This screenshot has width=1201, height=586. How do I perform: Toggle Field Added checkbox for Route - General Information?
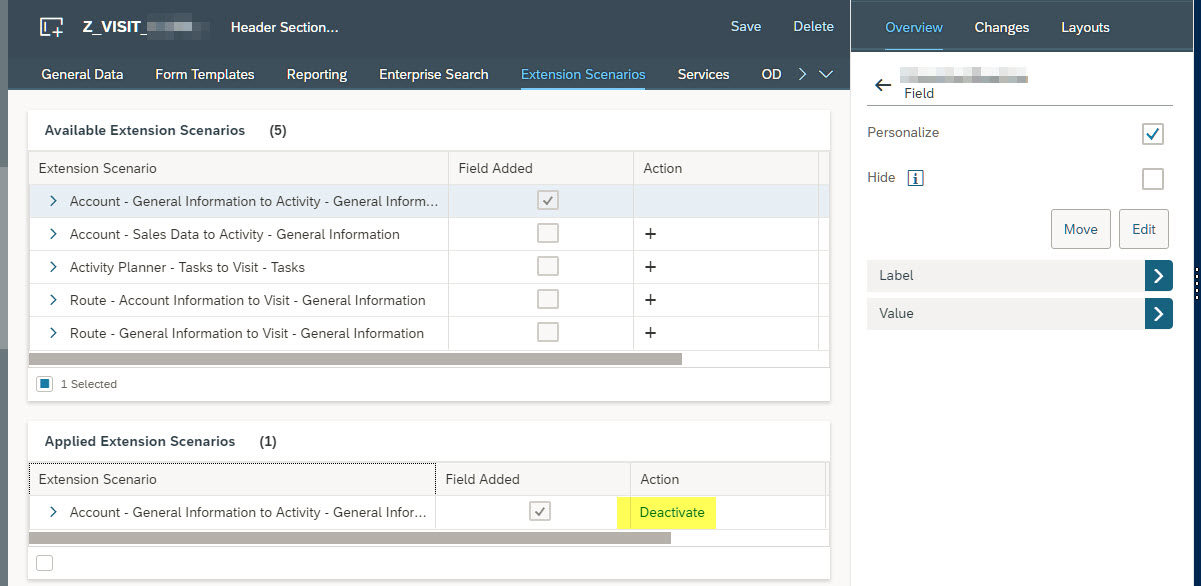click(548, 333)
